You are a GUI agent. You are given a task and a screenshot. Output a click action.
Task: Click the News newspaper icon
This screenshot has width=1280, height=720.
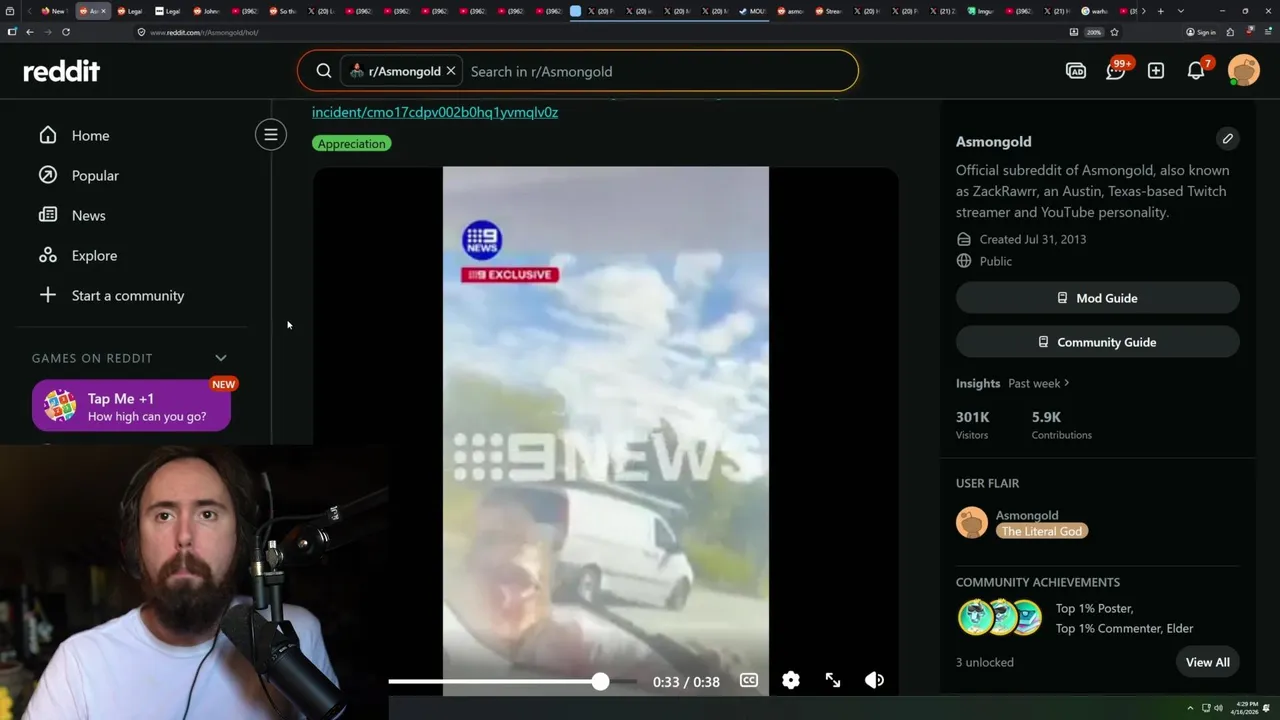[48, 215]
